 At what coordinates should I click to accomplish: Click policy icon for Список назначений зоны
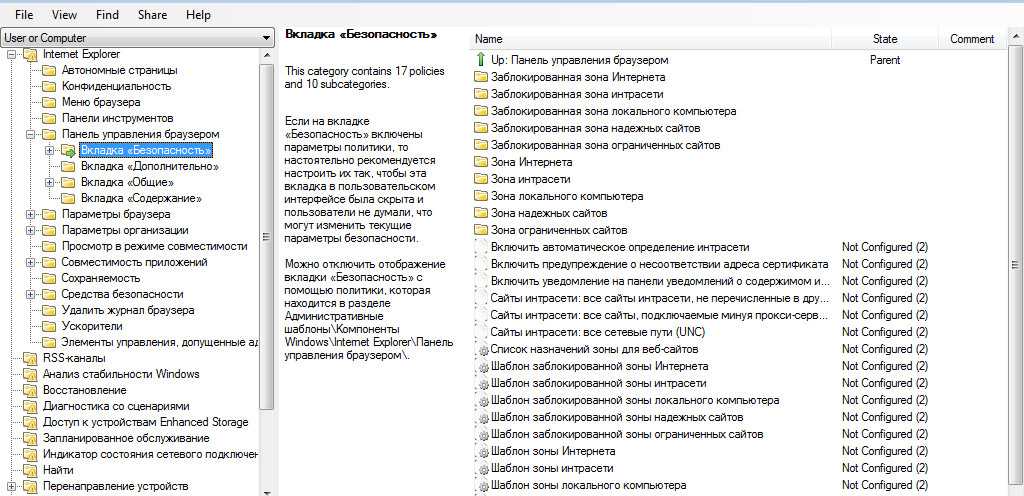click(x=482, y=349)
